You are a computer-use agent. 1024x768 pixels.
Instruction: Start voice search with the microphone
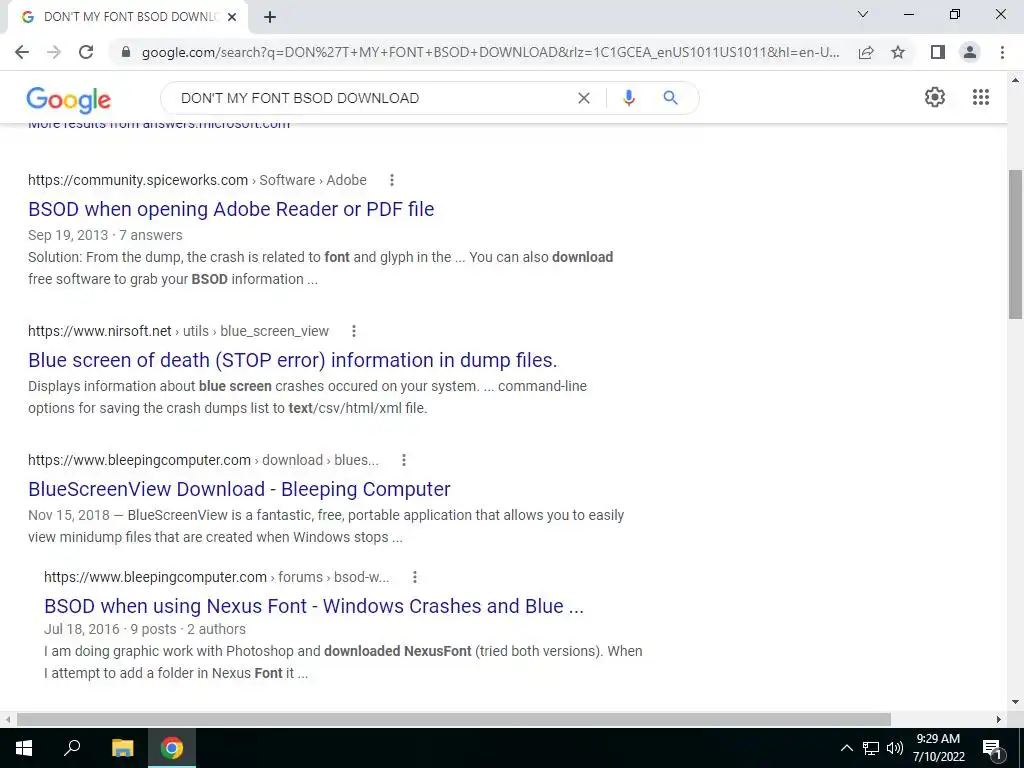coord(628,98)
